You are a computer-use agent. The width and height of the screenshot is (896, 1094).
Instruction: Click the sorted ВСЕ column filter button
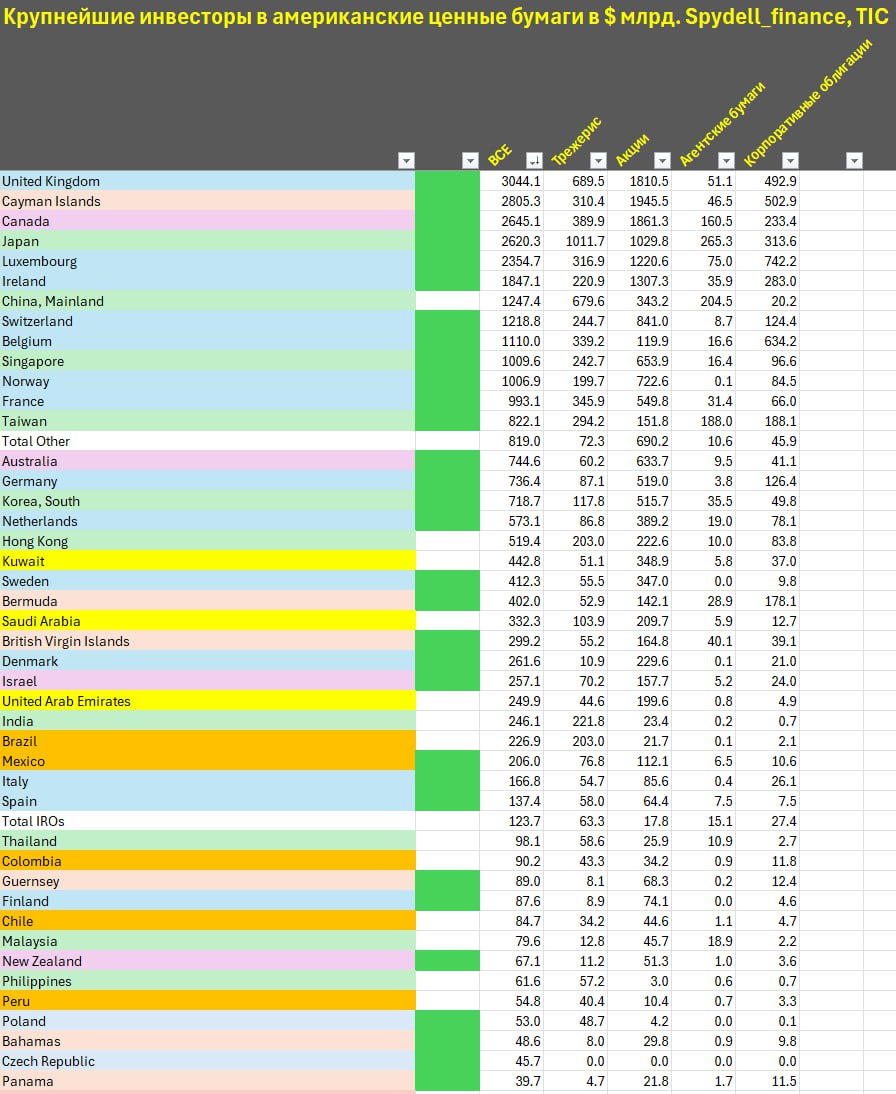[534, 160]
